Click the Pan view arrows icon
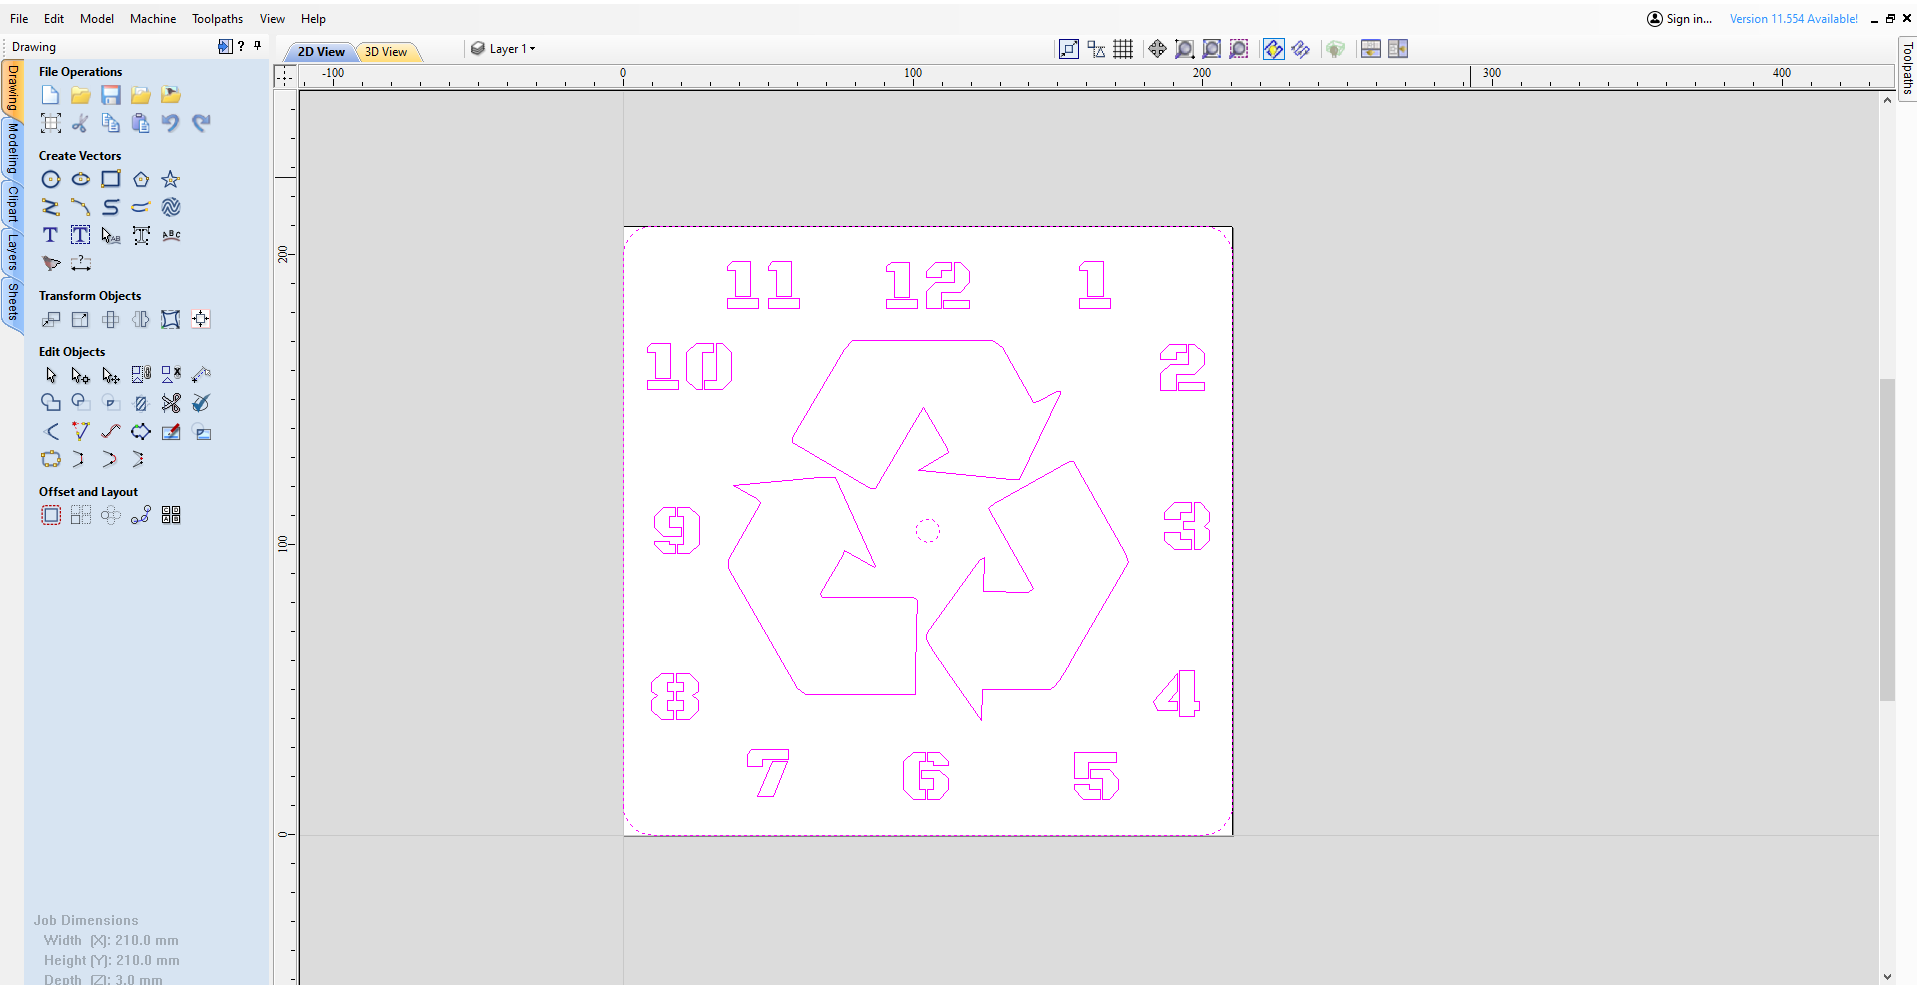The image size is (1917, 985). tap(1157, 49)
